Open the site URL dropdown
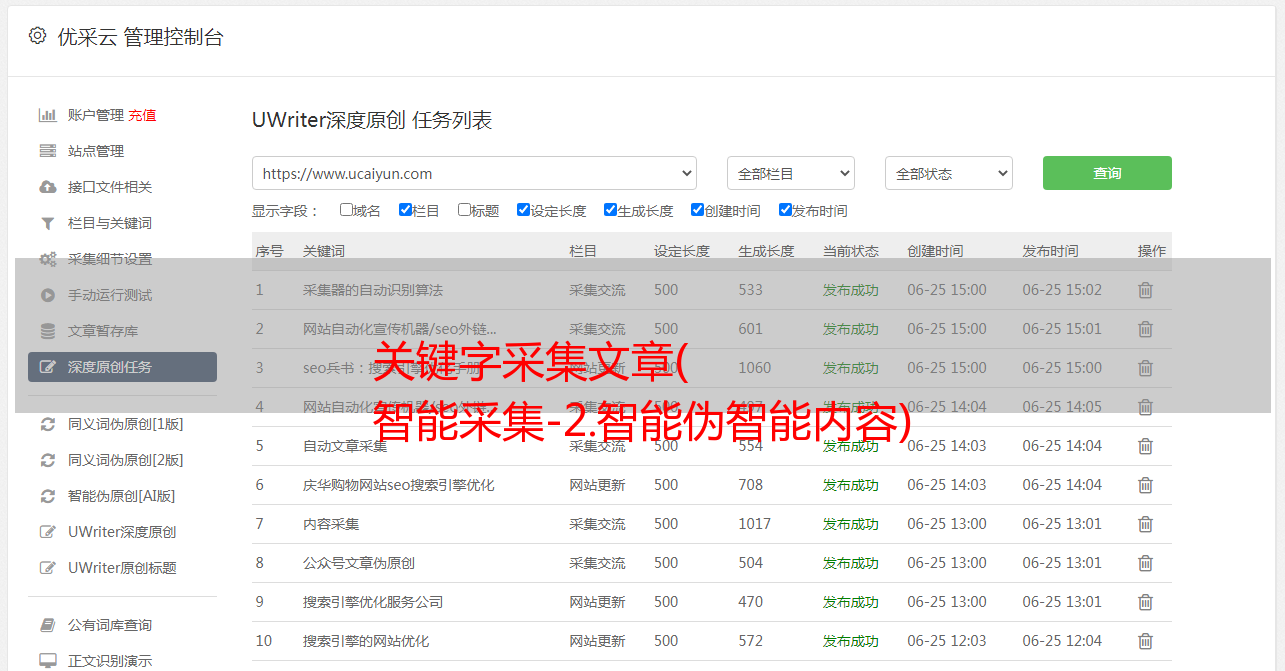This screenshot has width=1285, height=671. pyautogui.click(x=474, y=173)
